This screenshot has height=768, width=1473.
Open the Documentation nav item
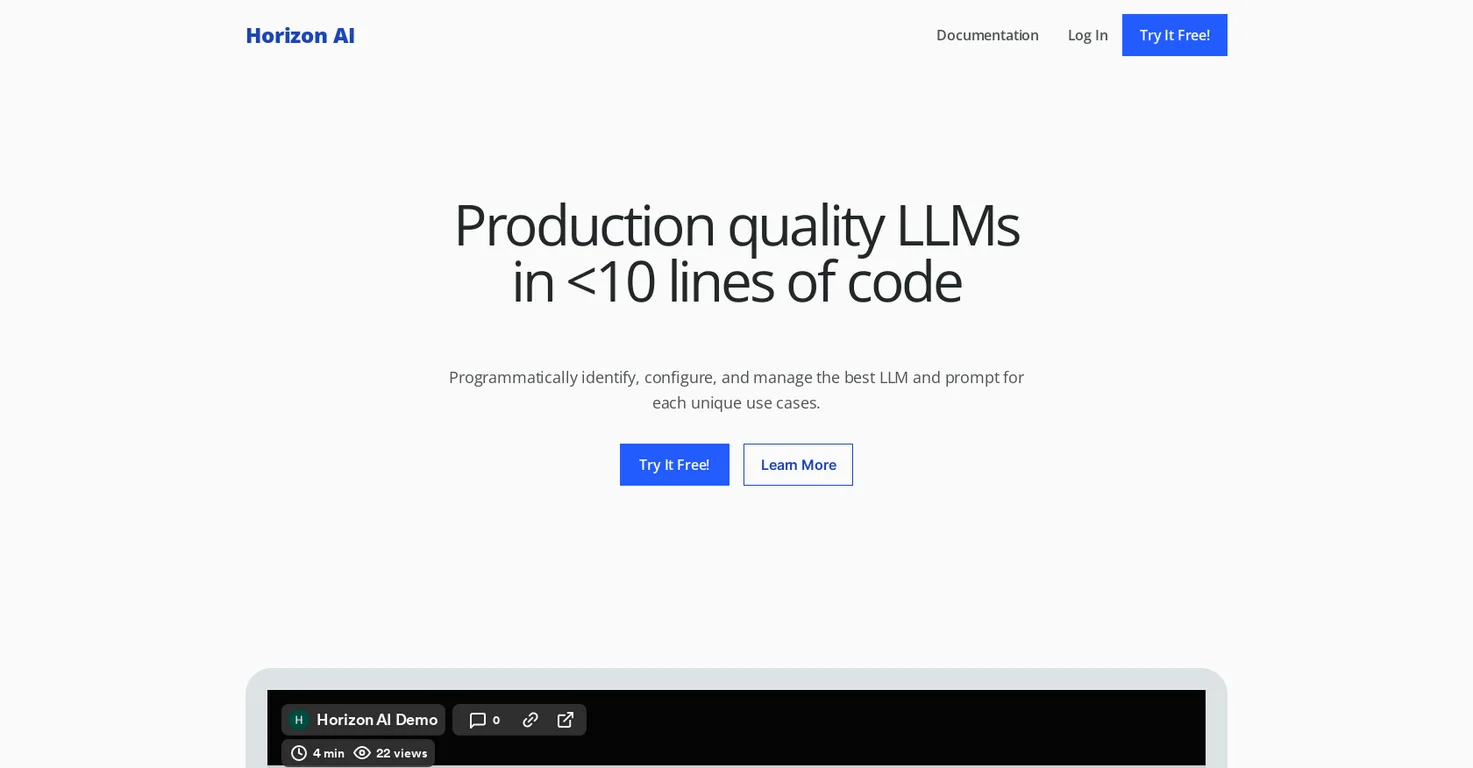(x=987, y=35)
